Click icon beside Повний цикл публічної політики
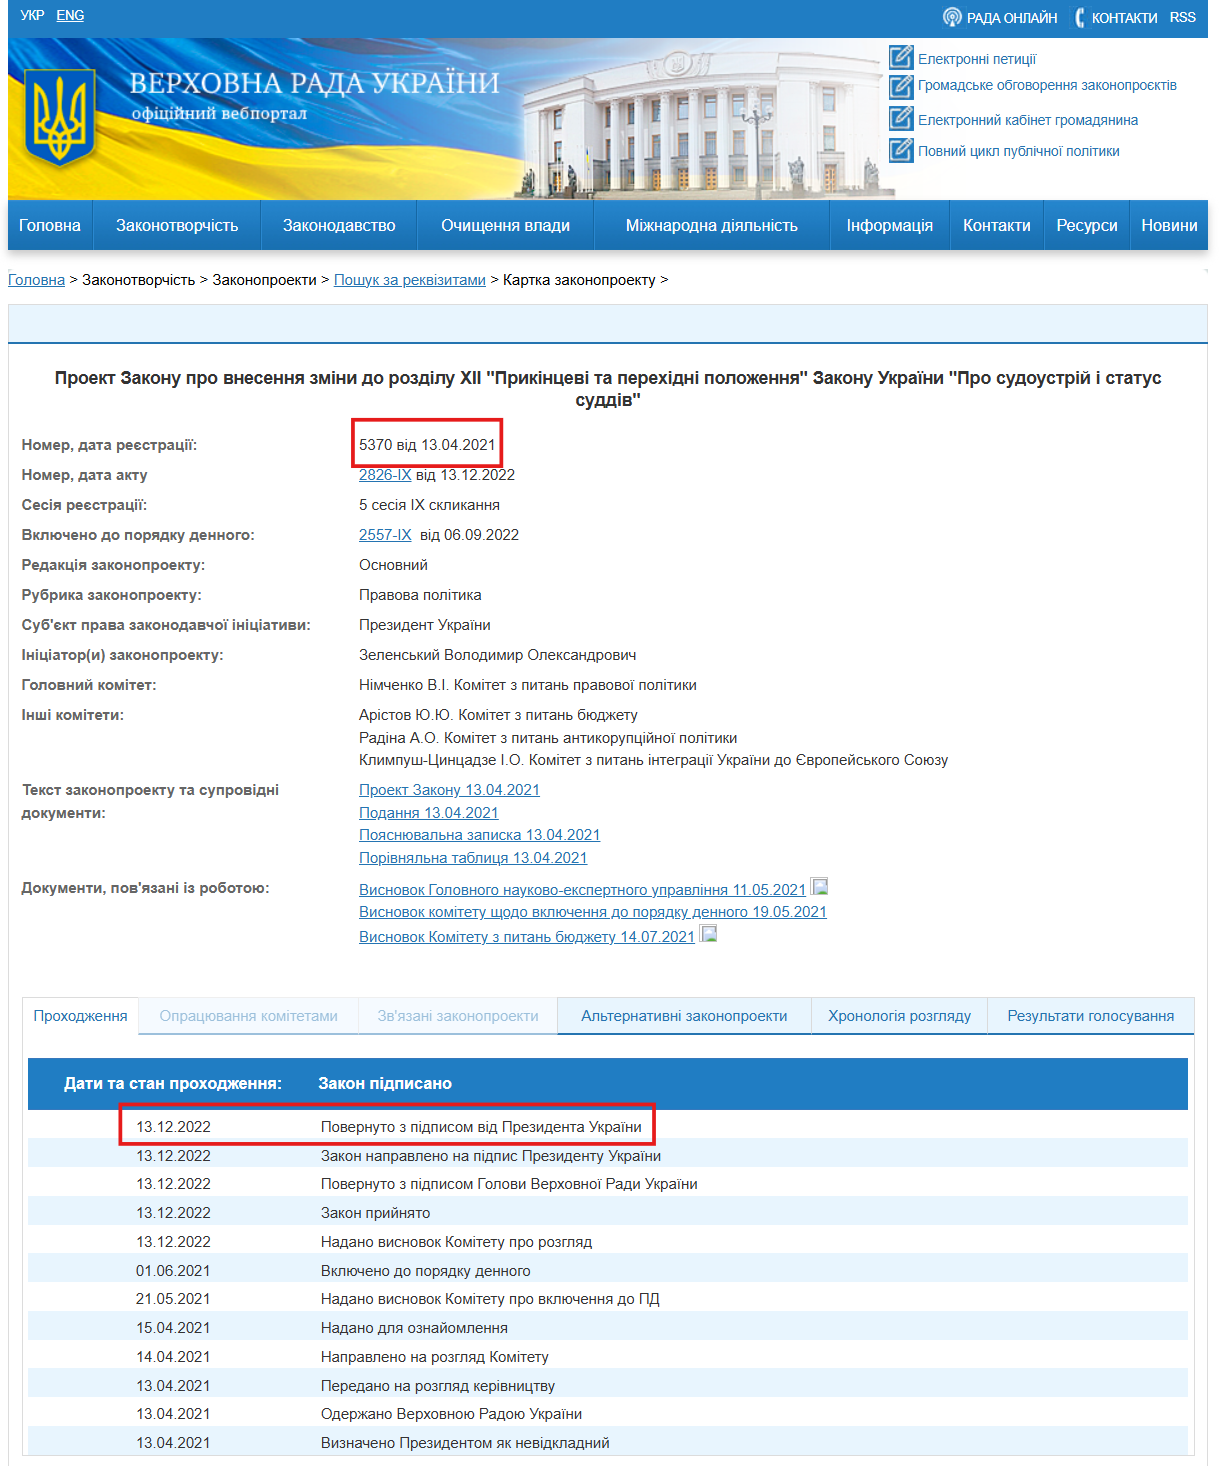 coord(901,151)
